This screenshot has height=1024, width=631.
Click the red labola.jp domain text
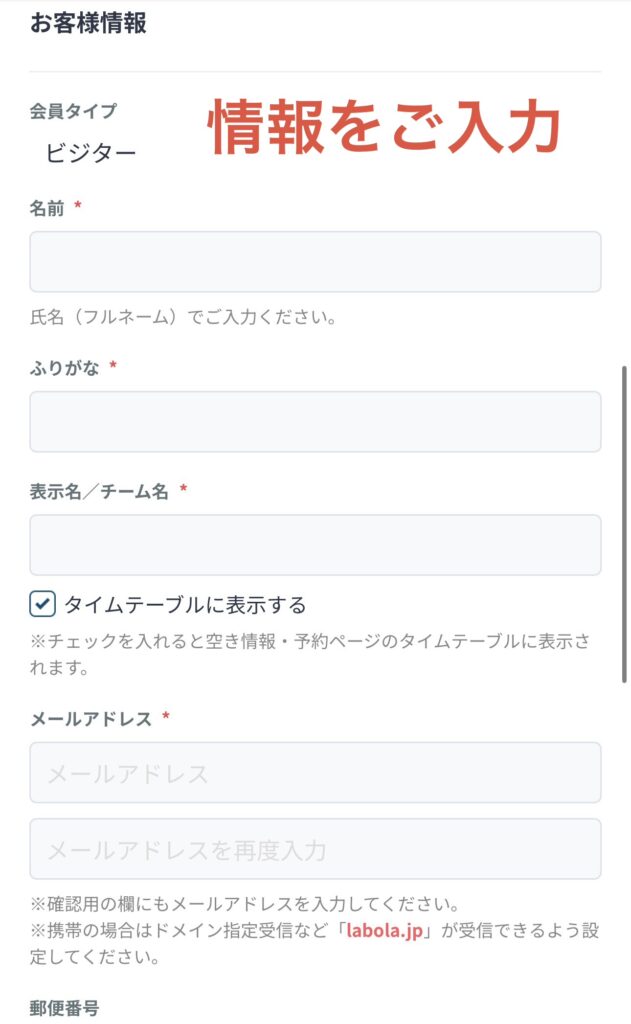384,931
